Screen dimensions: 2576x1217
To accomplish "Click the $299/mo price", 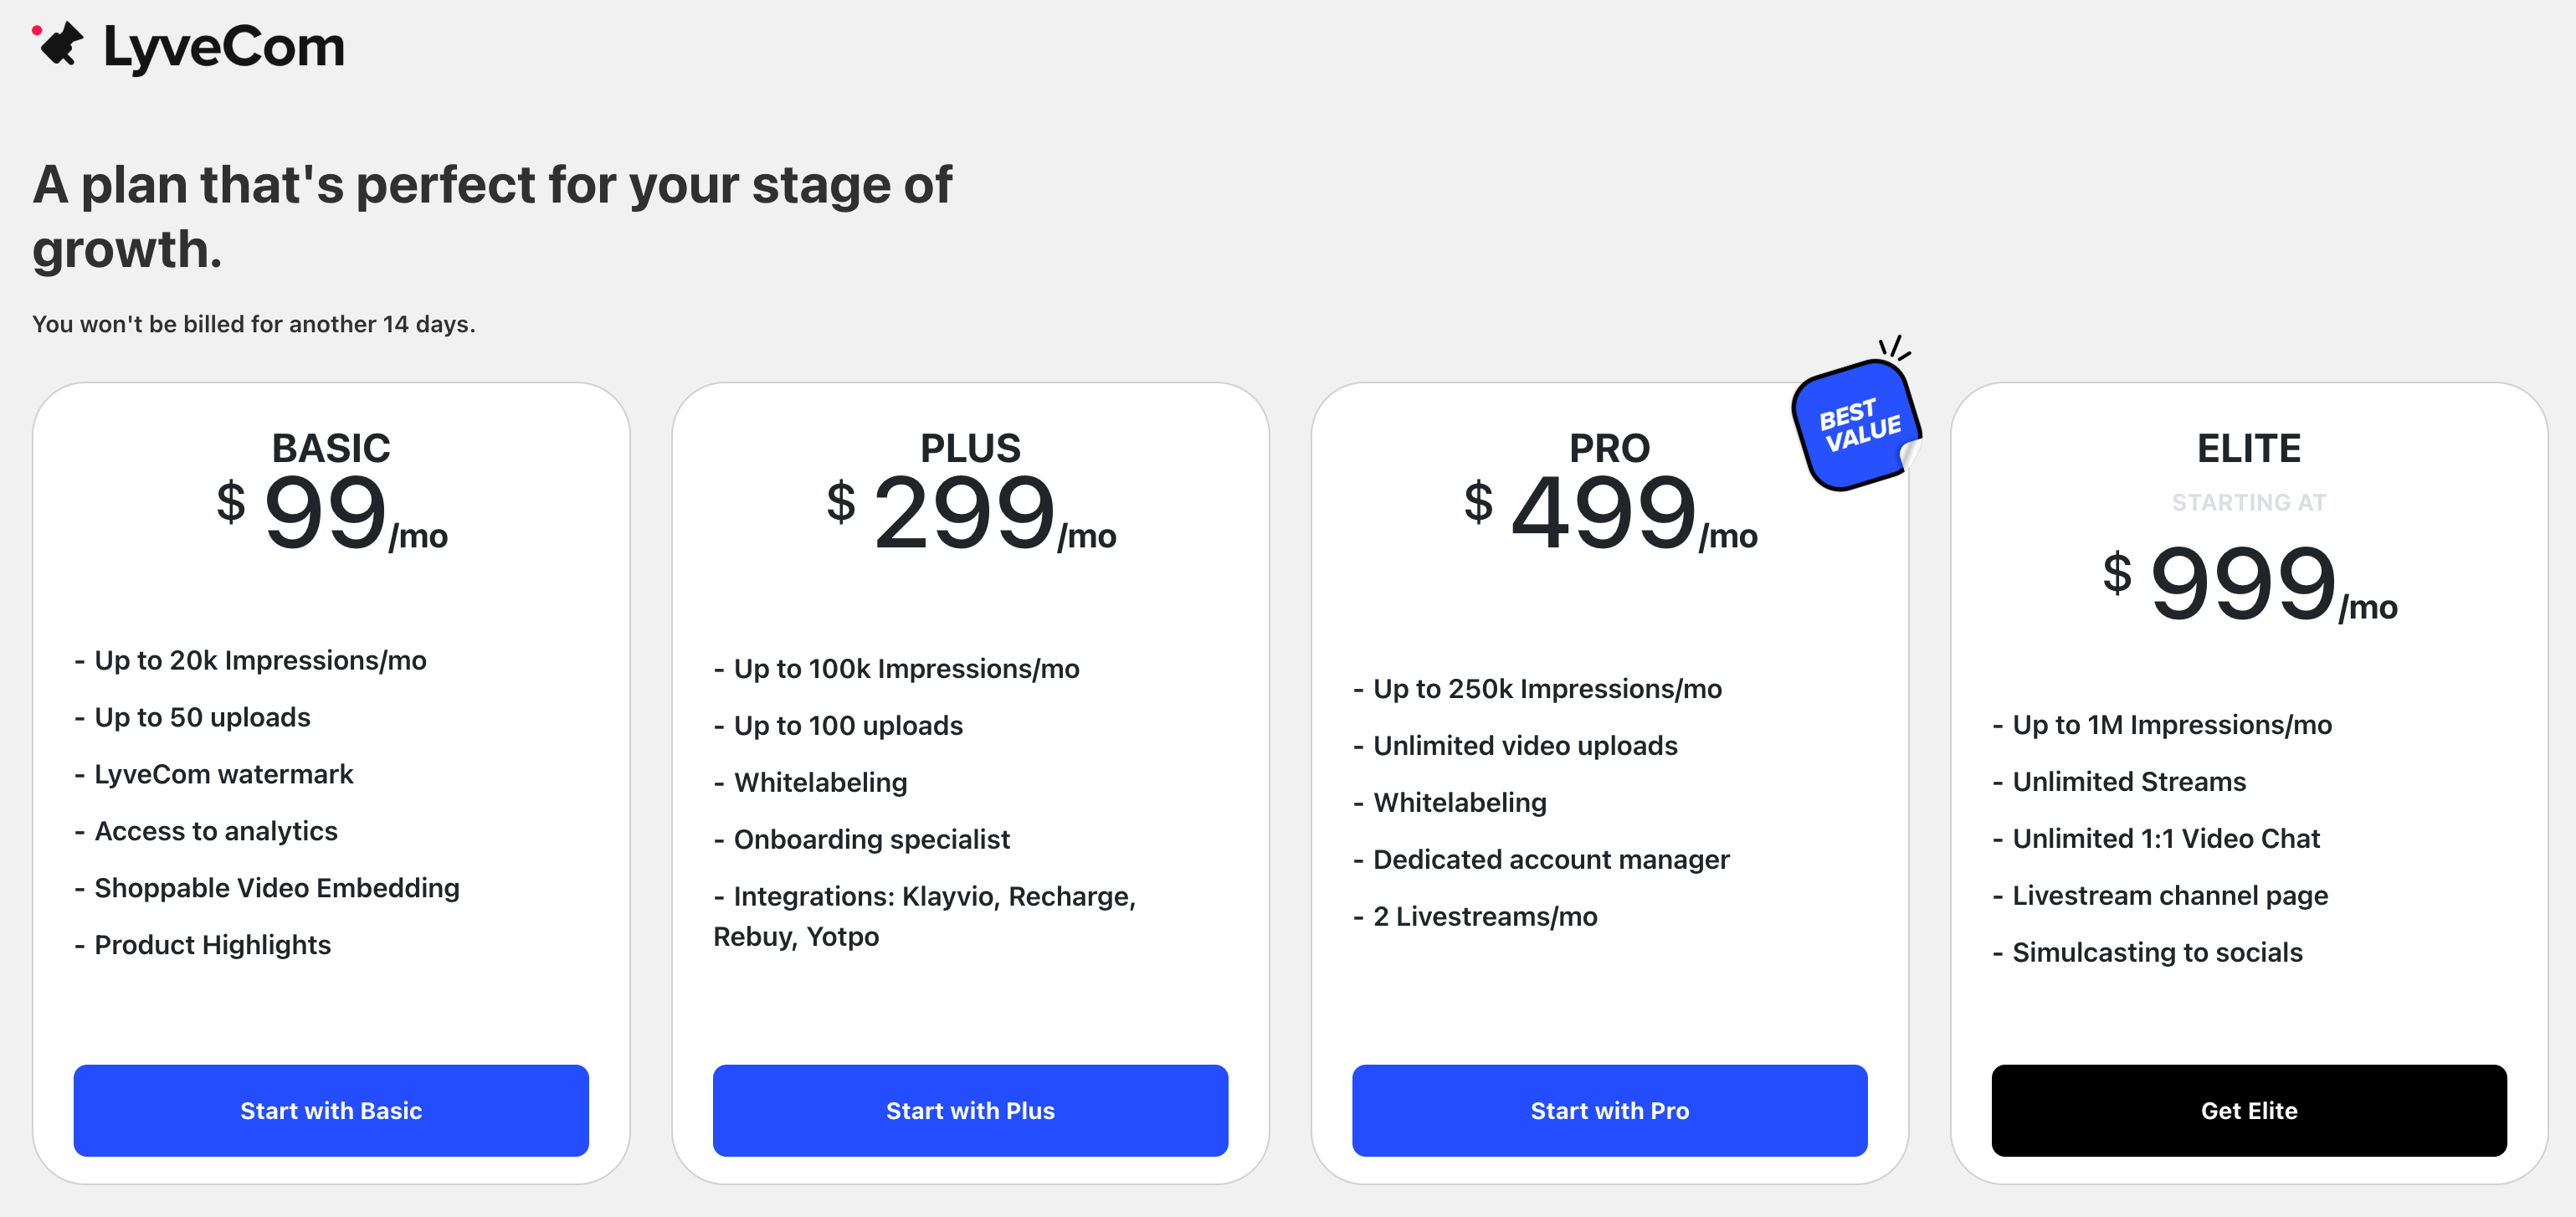I will point(970,513).
